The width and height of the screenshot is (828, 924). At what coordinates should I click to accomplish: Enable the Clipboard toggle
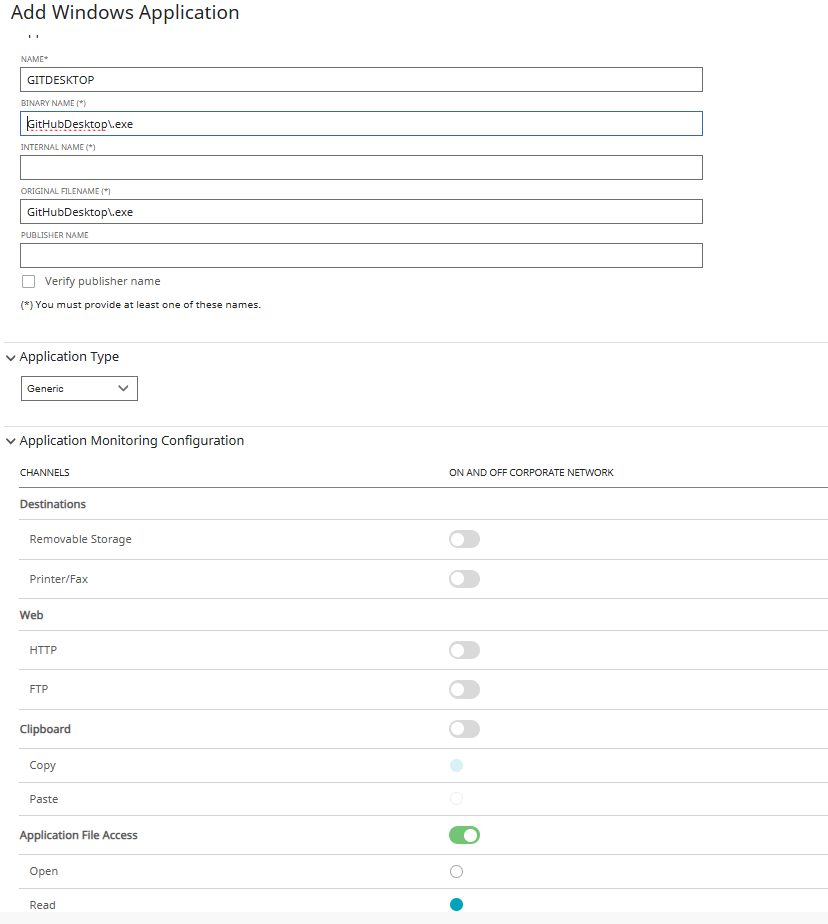pos(464,729)
